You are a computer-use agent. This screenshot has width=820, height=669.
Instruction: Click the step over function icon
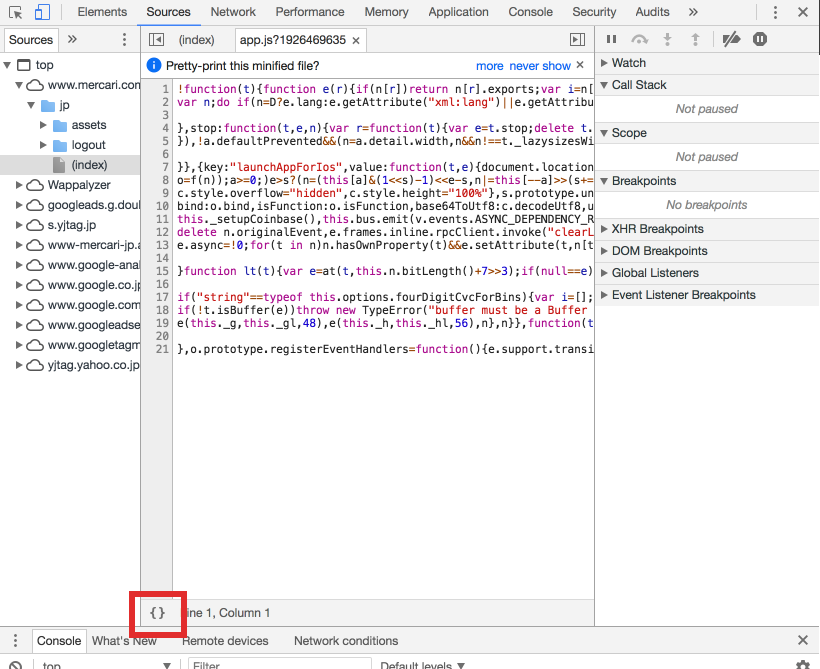640,39
